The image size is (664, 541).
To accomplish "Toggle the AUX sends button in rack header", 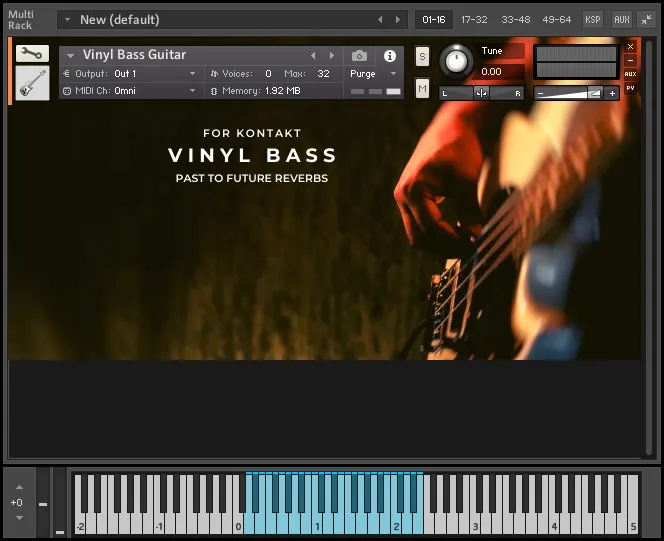I will click(621, 19).
